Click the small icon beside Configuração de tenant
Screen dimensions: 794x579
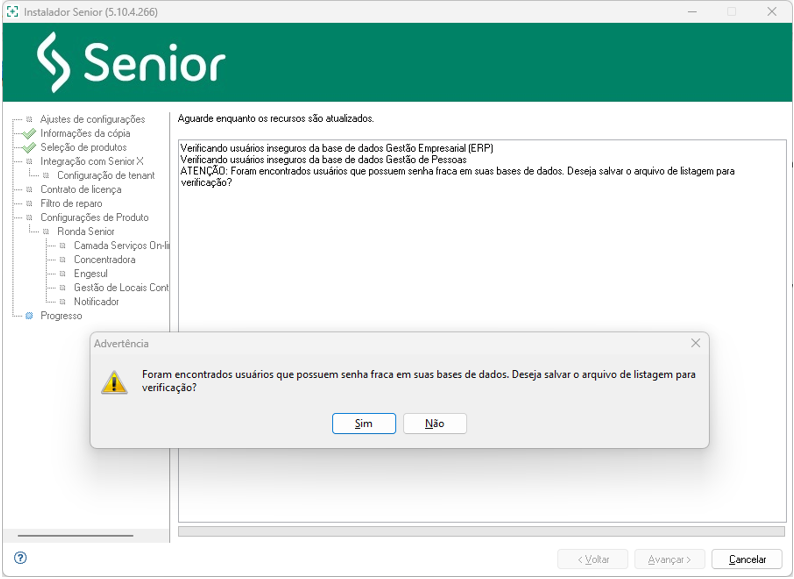tap(46, 176)
